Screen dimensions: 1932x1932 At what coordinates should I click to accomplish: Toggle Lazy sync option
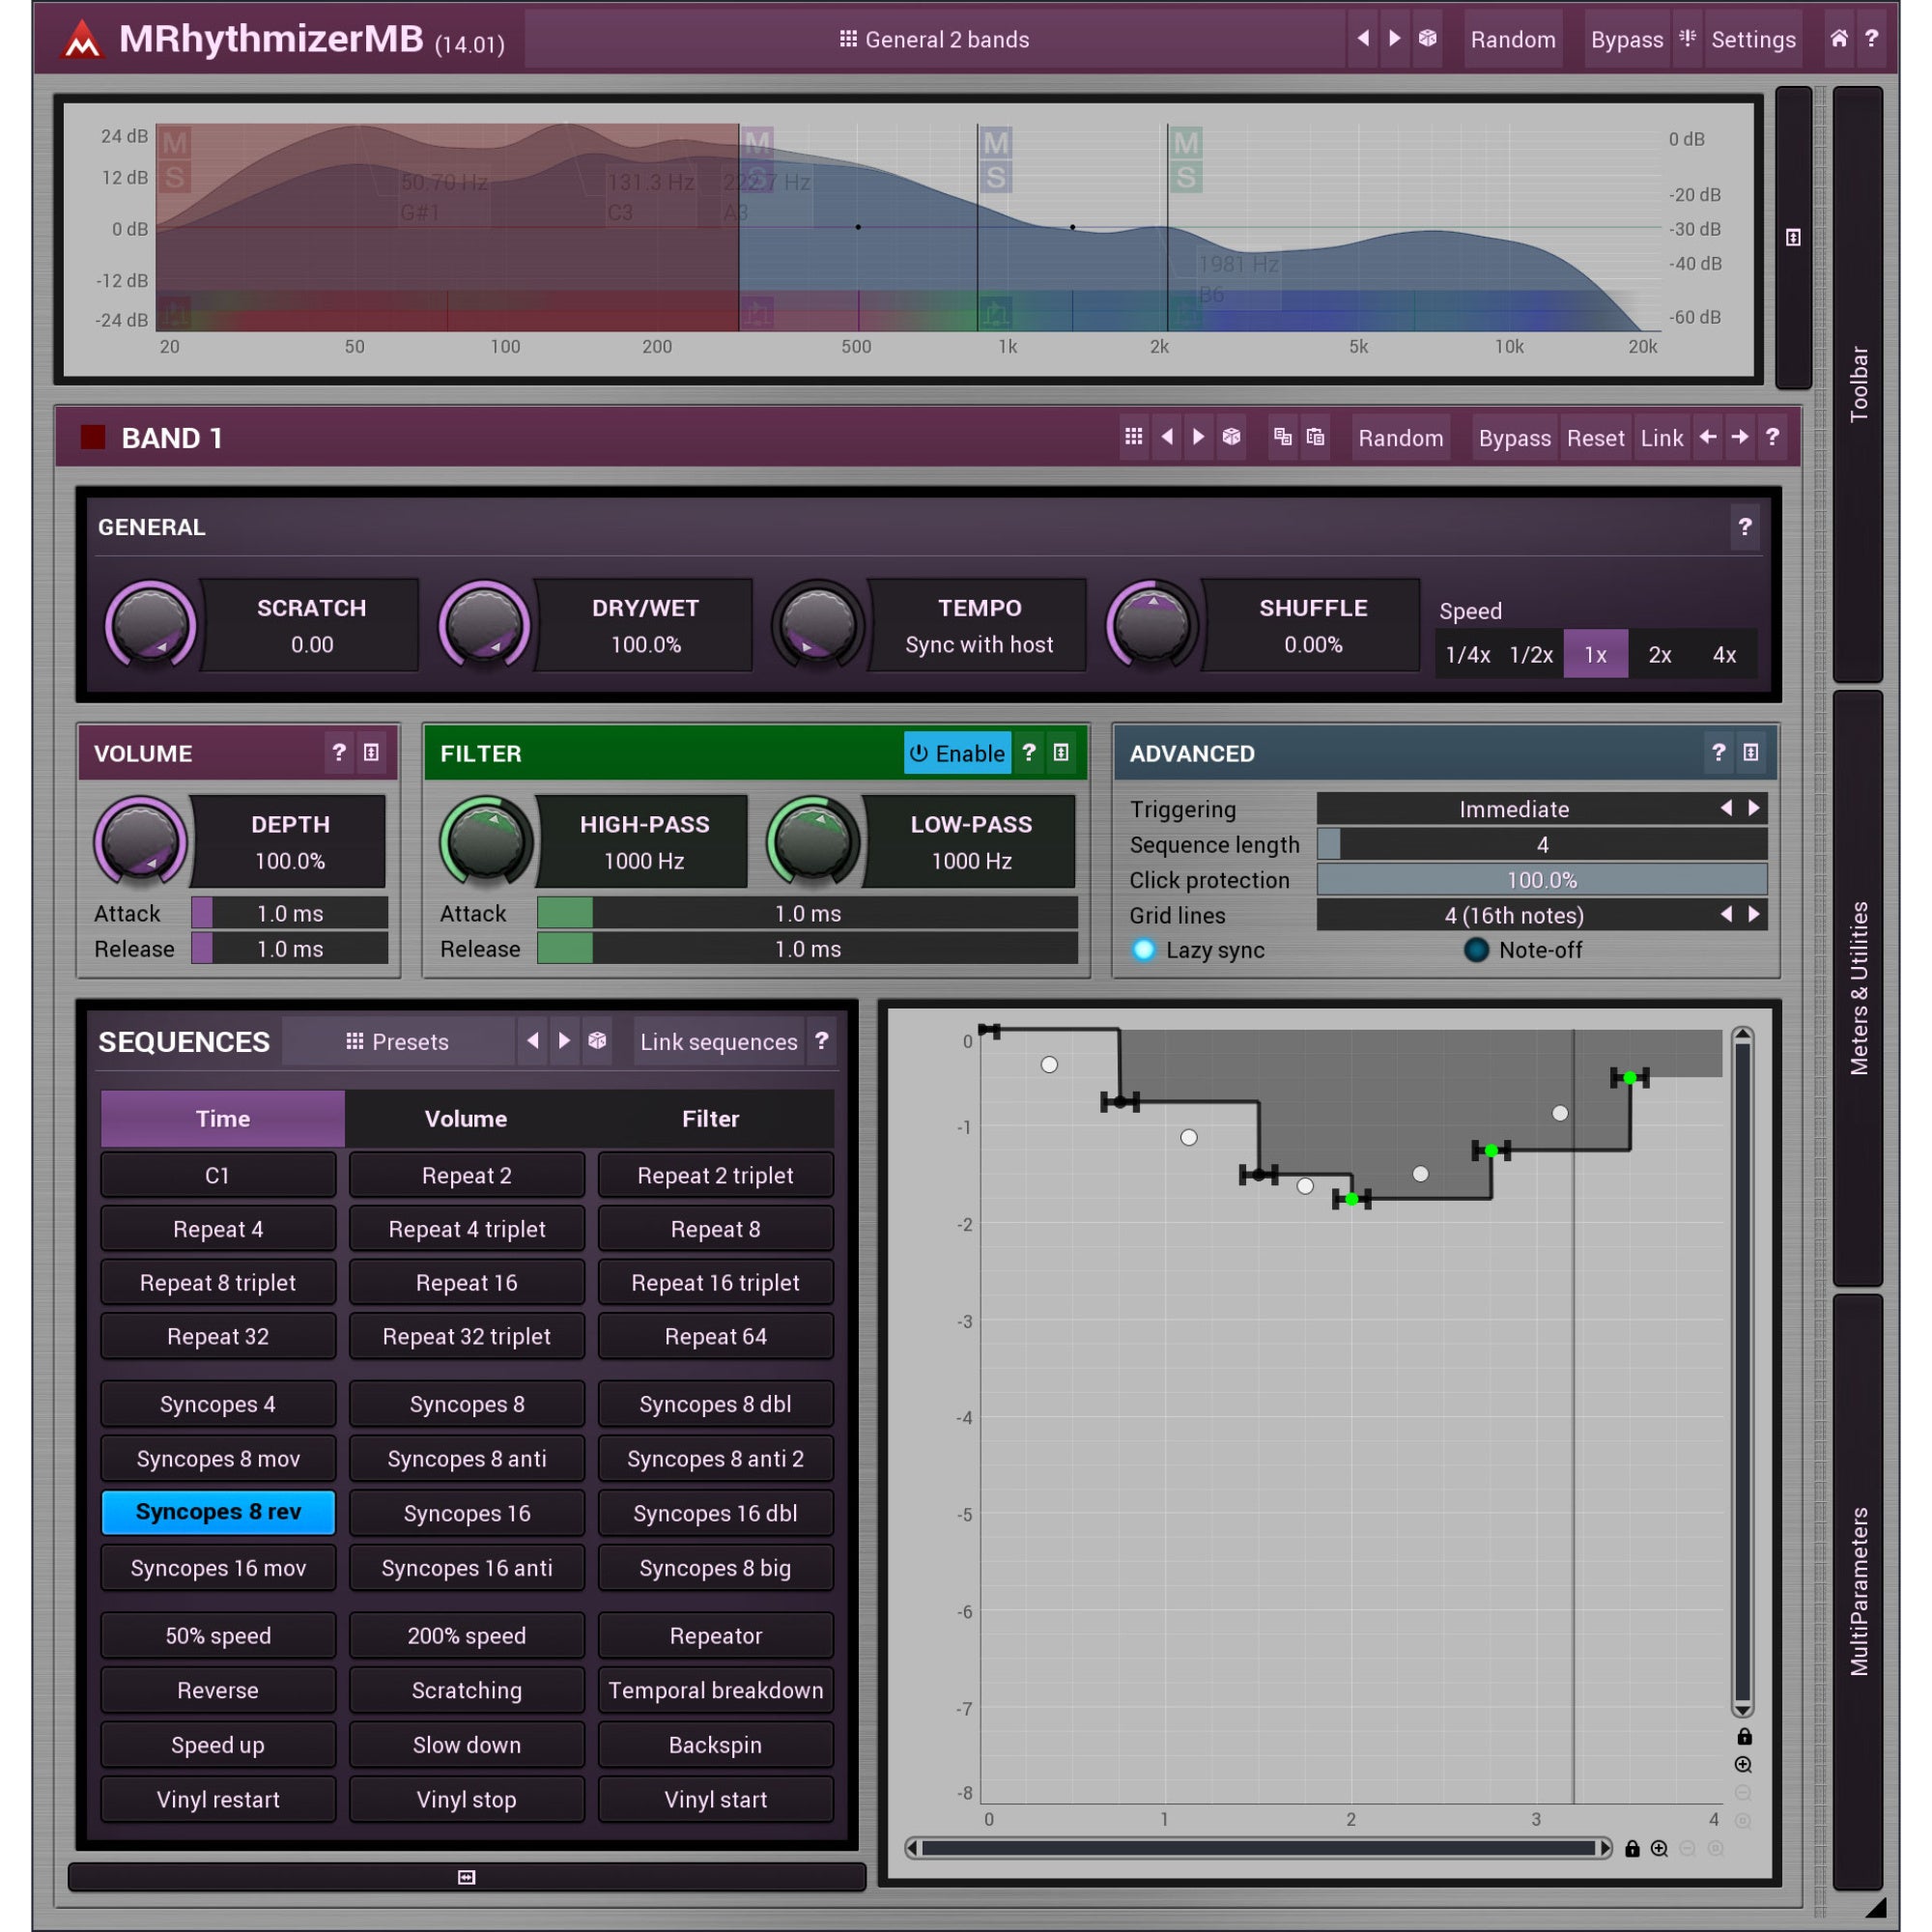click(x=1198, y=950)
